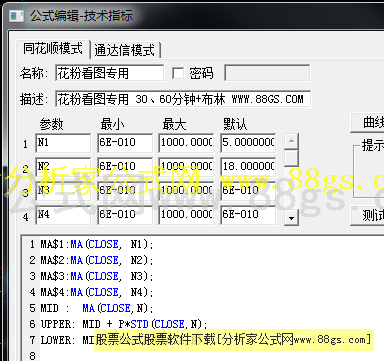Click parameter list scroll down arrow
Screen dimensions: 384x361
(x=292, y=218)
